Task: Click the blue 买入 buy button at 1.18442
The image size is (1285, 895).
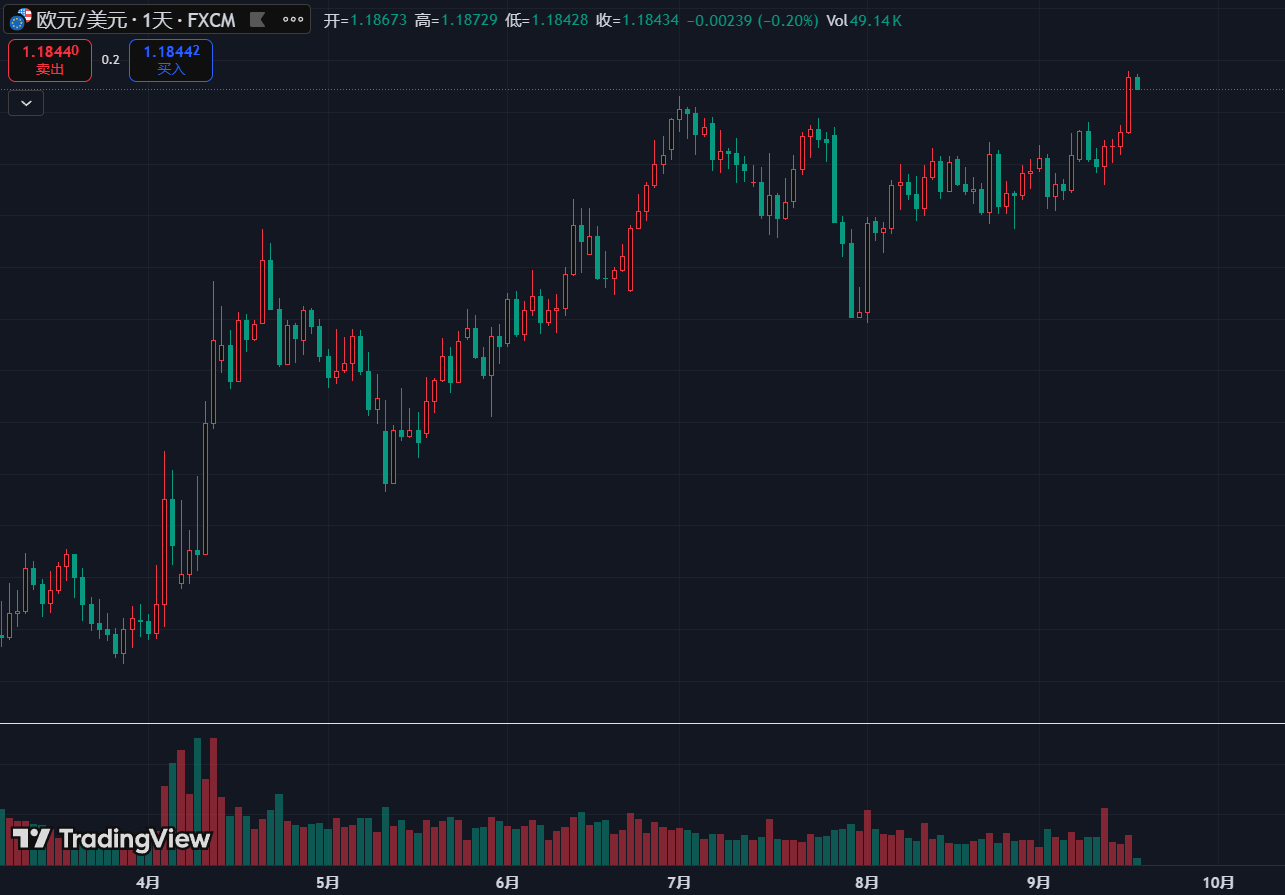Action: point(171,60)
